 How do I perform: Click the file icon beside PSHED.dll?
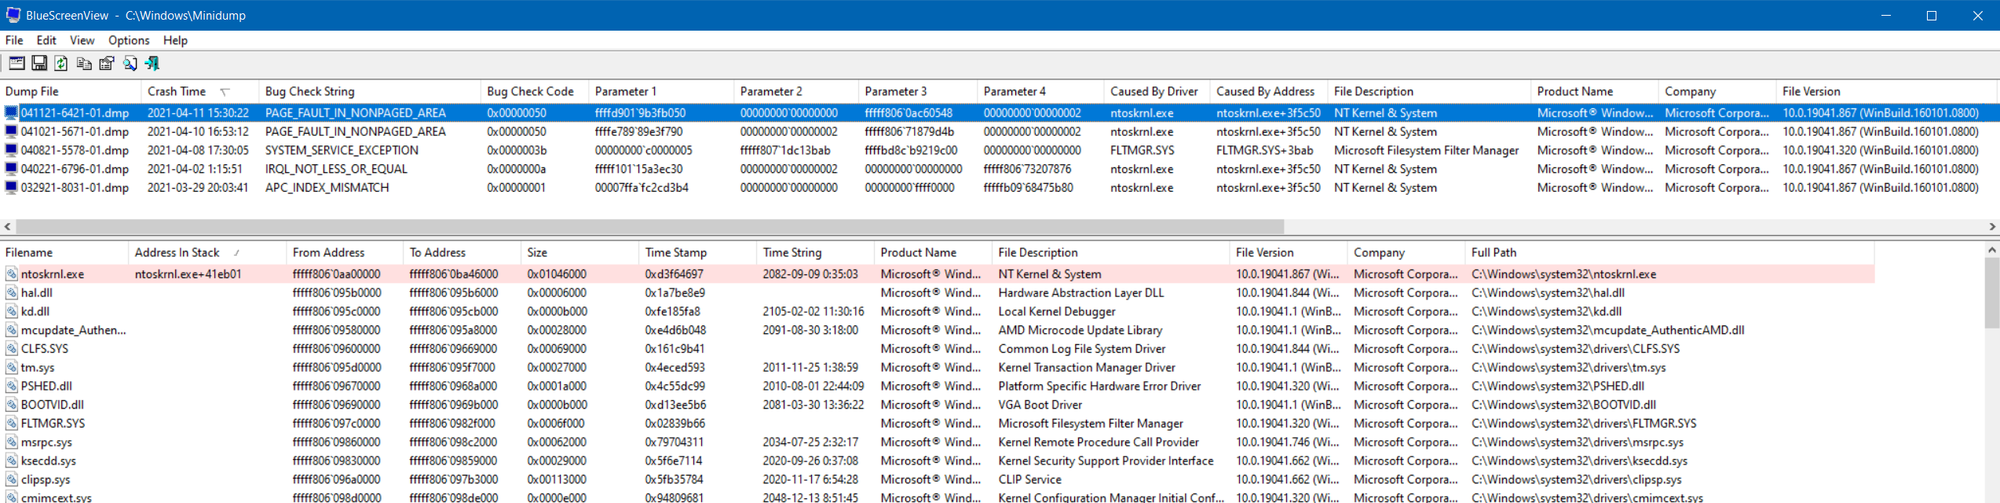pos(12,386)
